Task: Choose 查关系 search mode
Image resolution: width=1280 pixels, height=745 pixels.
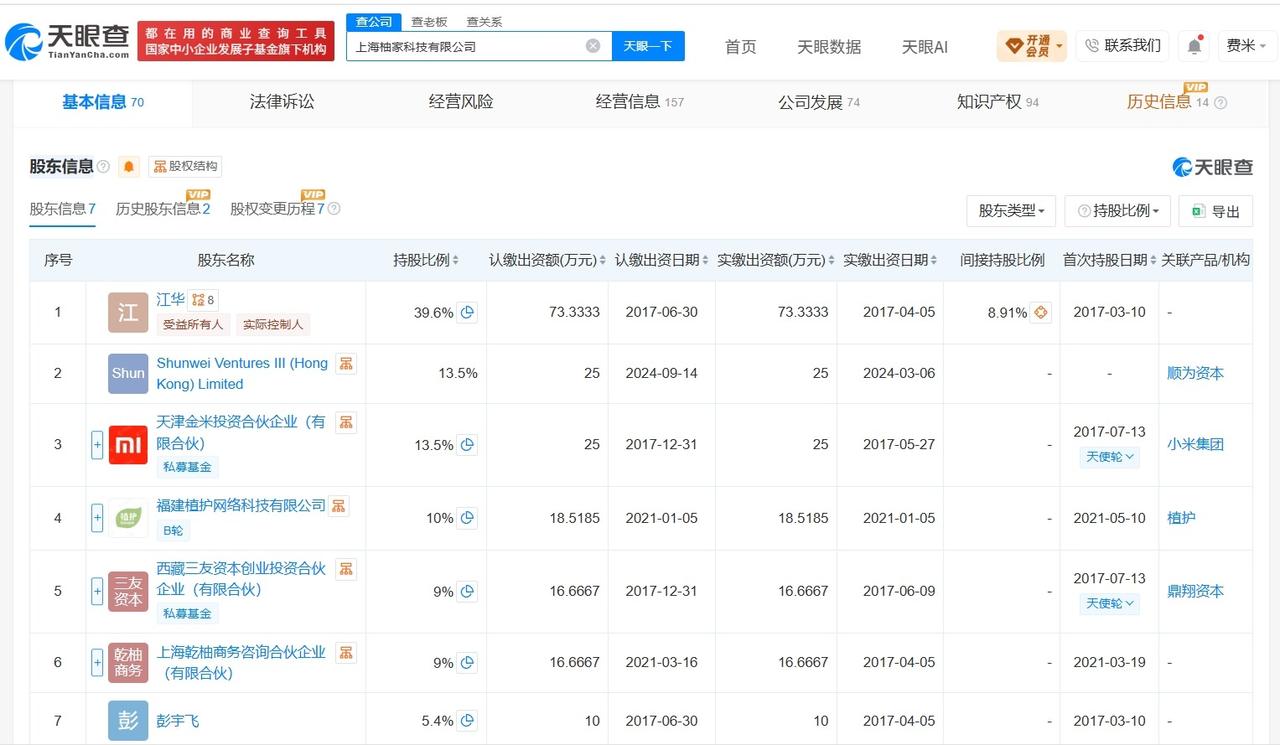Action: pos(484,21)
